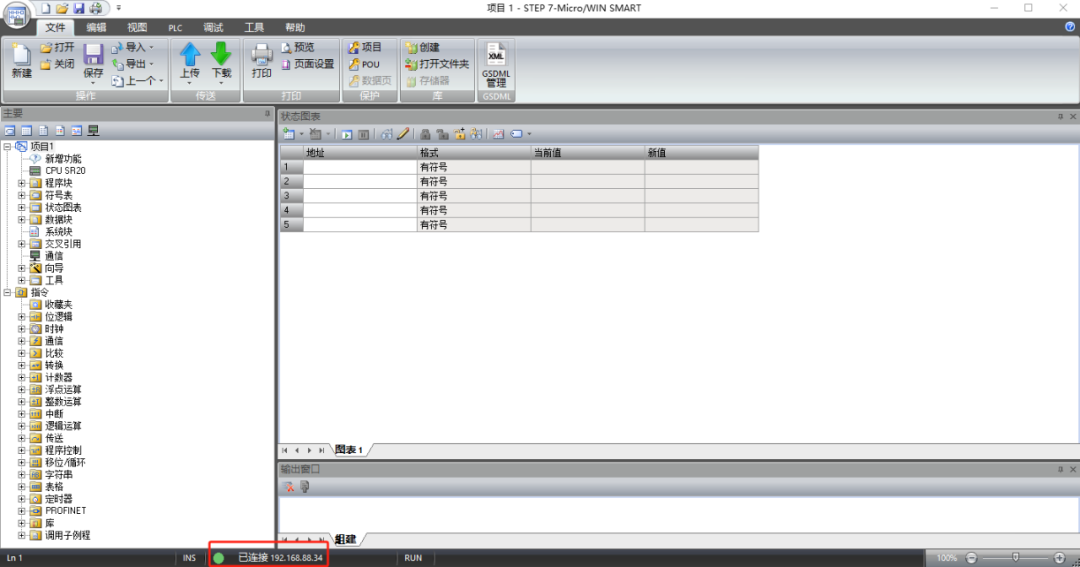Pin the 主要 panel with auto-hide toggle
Image resolution: width=1080 pixels, height=567 pixels.
[x=267, y=114]
